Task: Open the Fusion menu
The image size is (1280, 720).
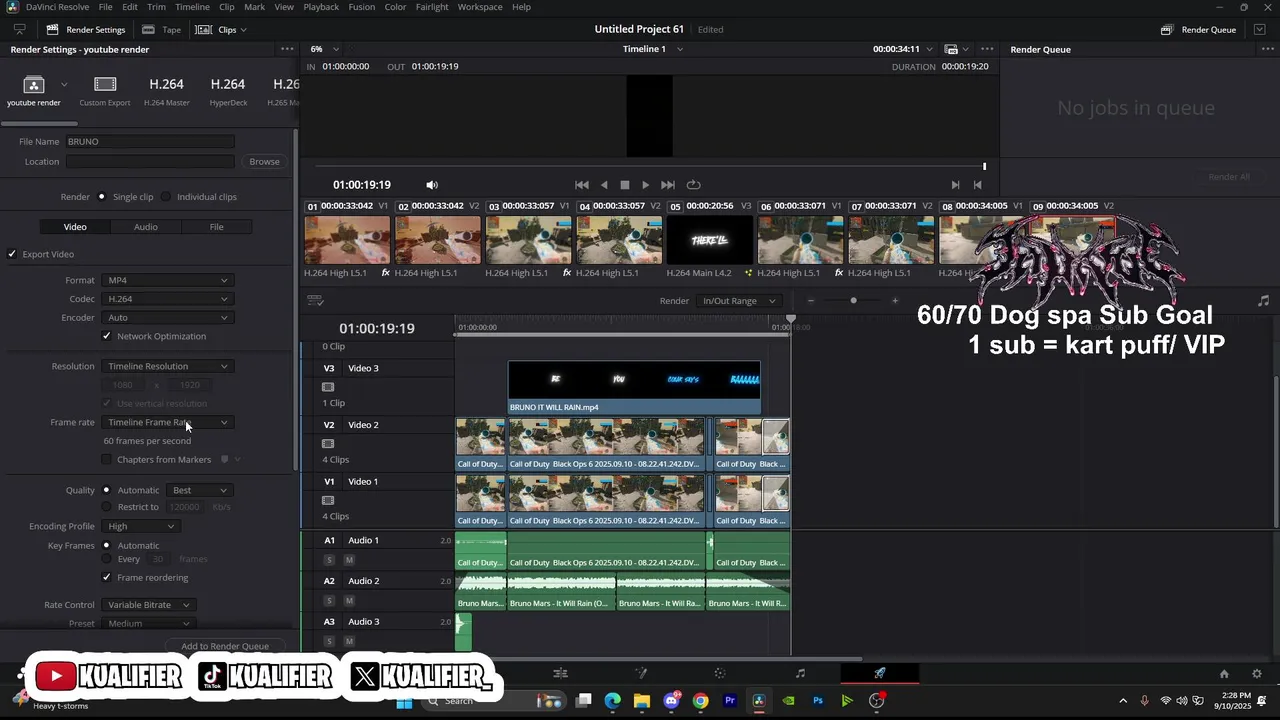Action: 362,7
